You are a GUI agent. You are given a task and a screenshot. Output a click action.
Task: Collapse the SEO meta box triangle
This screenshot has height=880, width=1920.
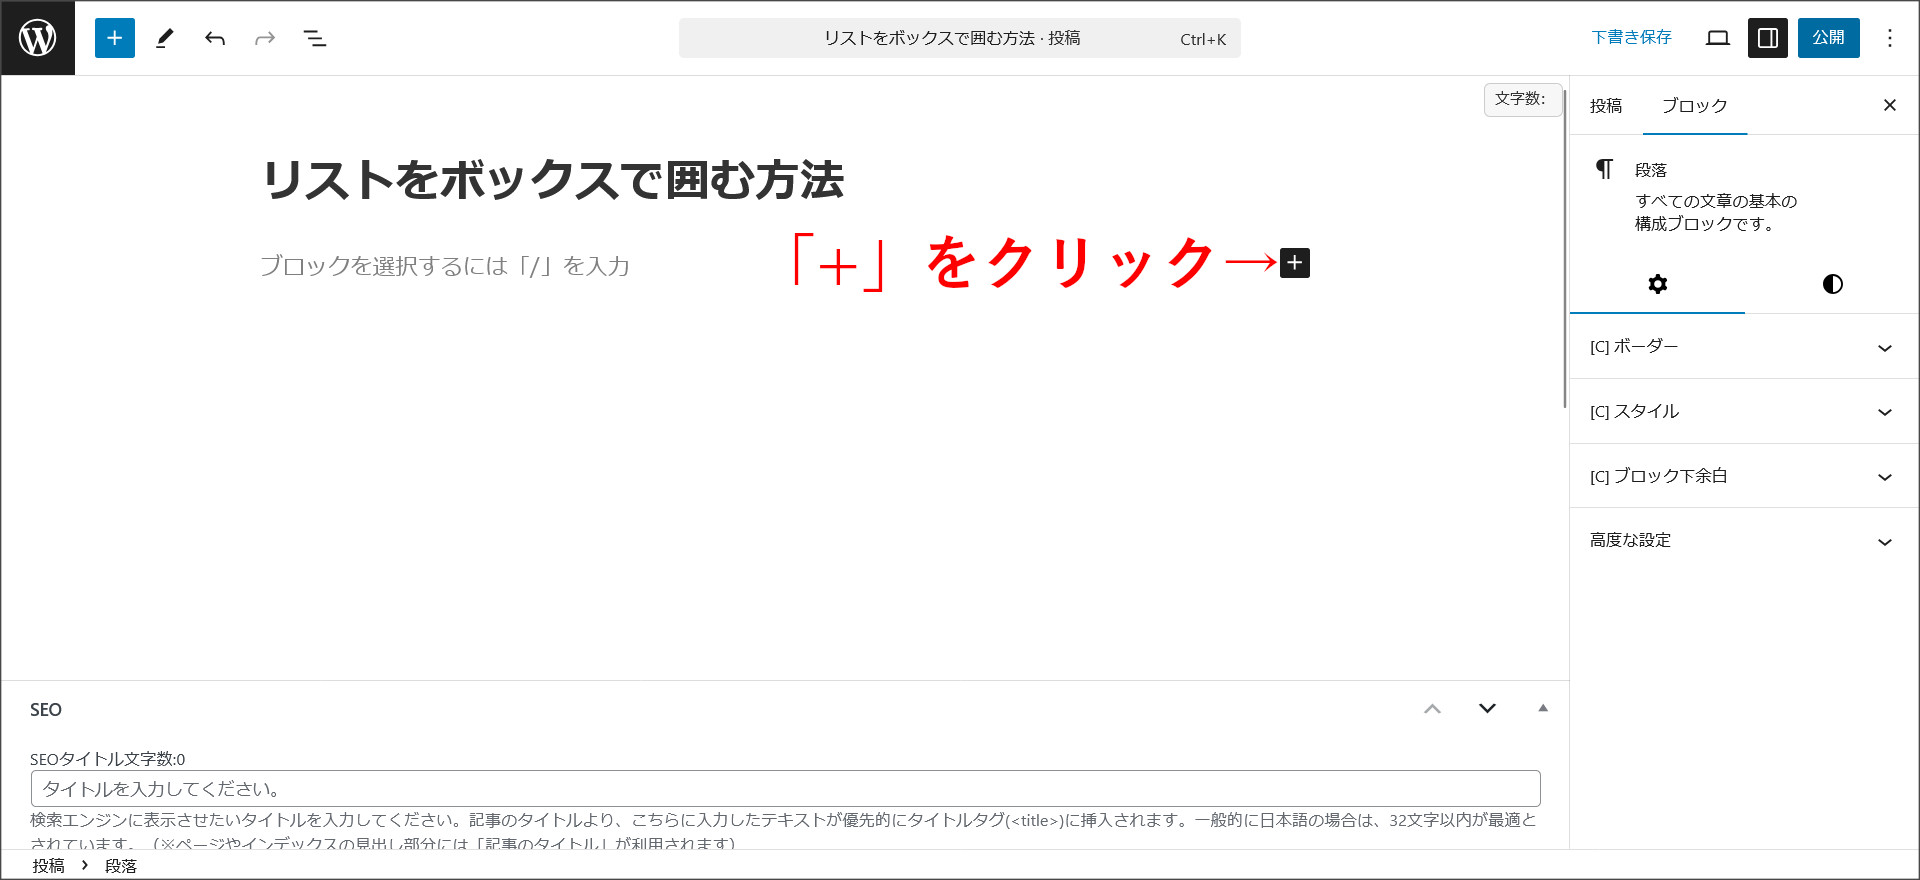(1543, 708)
